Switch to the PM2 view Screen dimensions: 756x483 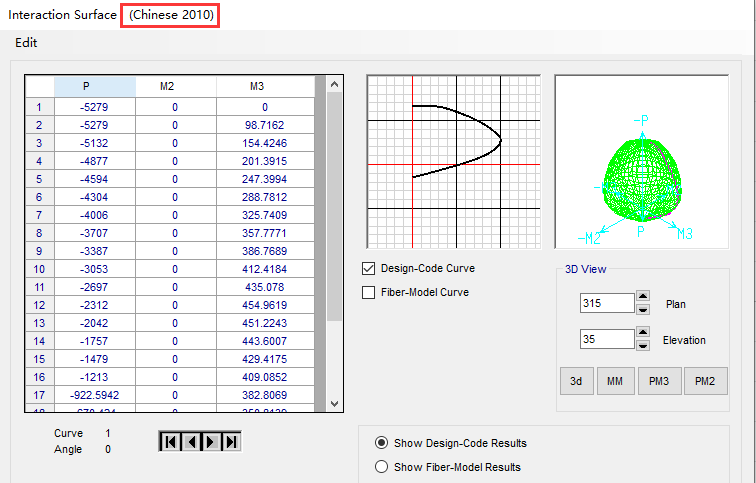(x=705, y=381)
